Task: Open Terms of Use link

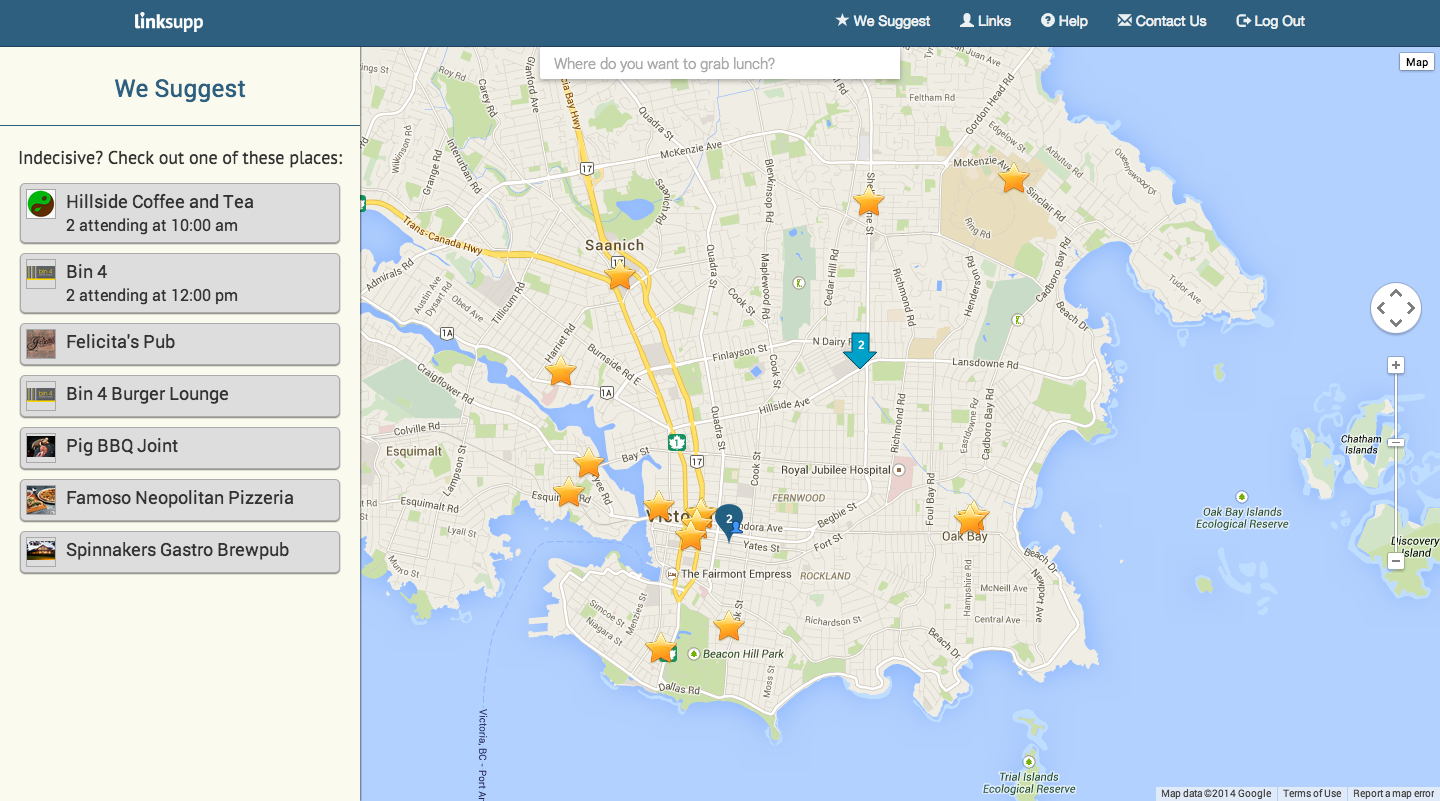Action: (x=1312, y=794)
